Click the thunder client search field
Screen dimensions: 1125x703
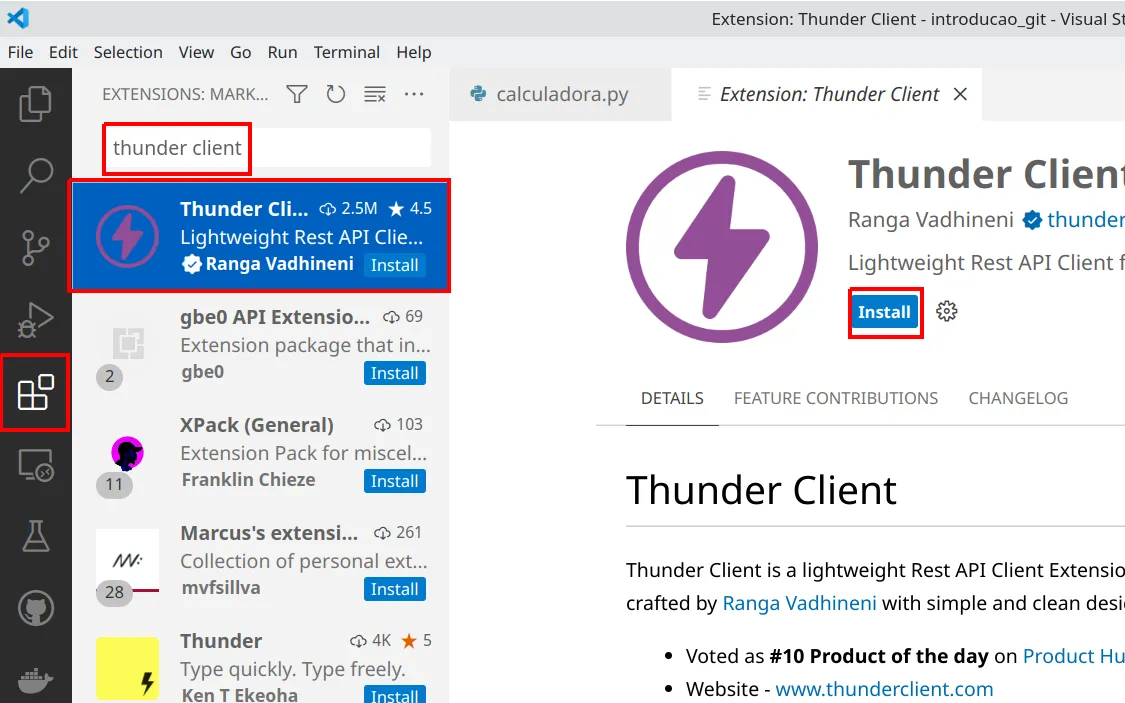(267, 148)
